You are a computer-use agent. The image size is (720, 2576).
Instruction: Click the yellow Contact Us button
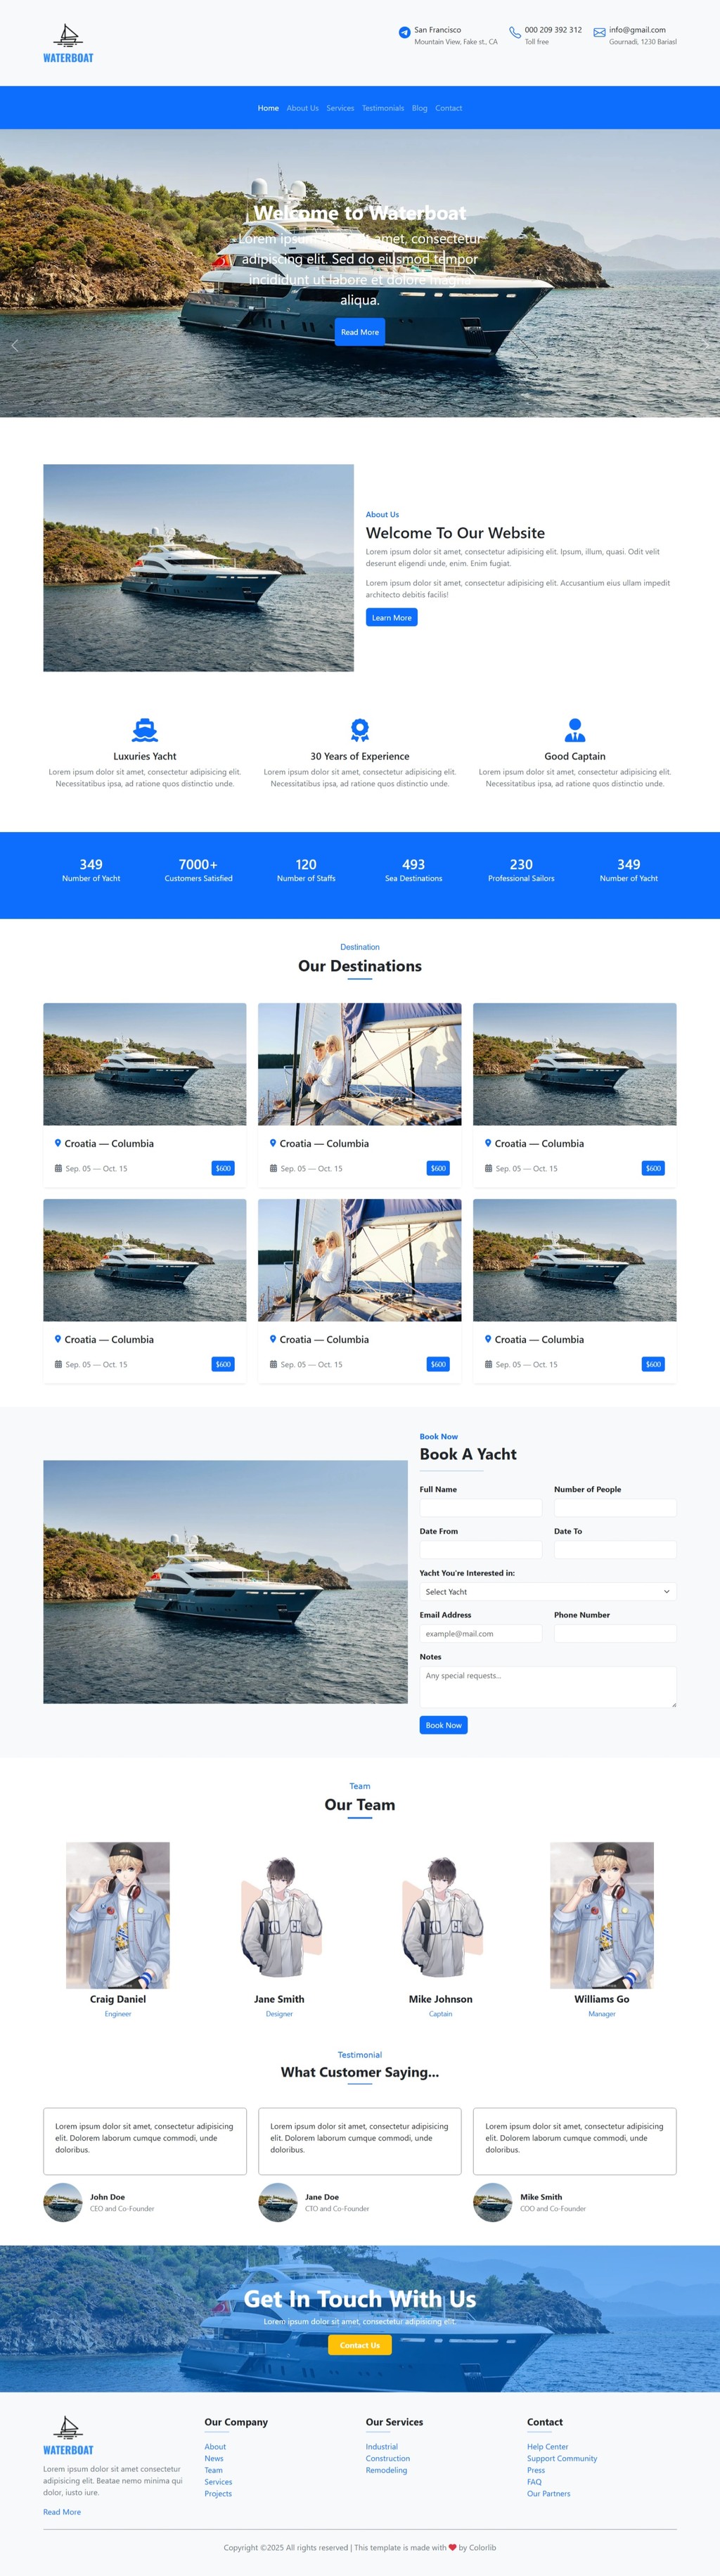pos(360,2345)
